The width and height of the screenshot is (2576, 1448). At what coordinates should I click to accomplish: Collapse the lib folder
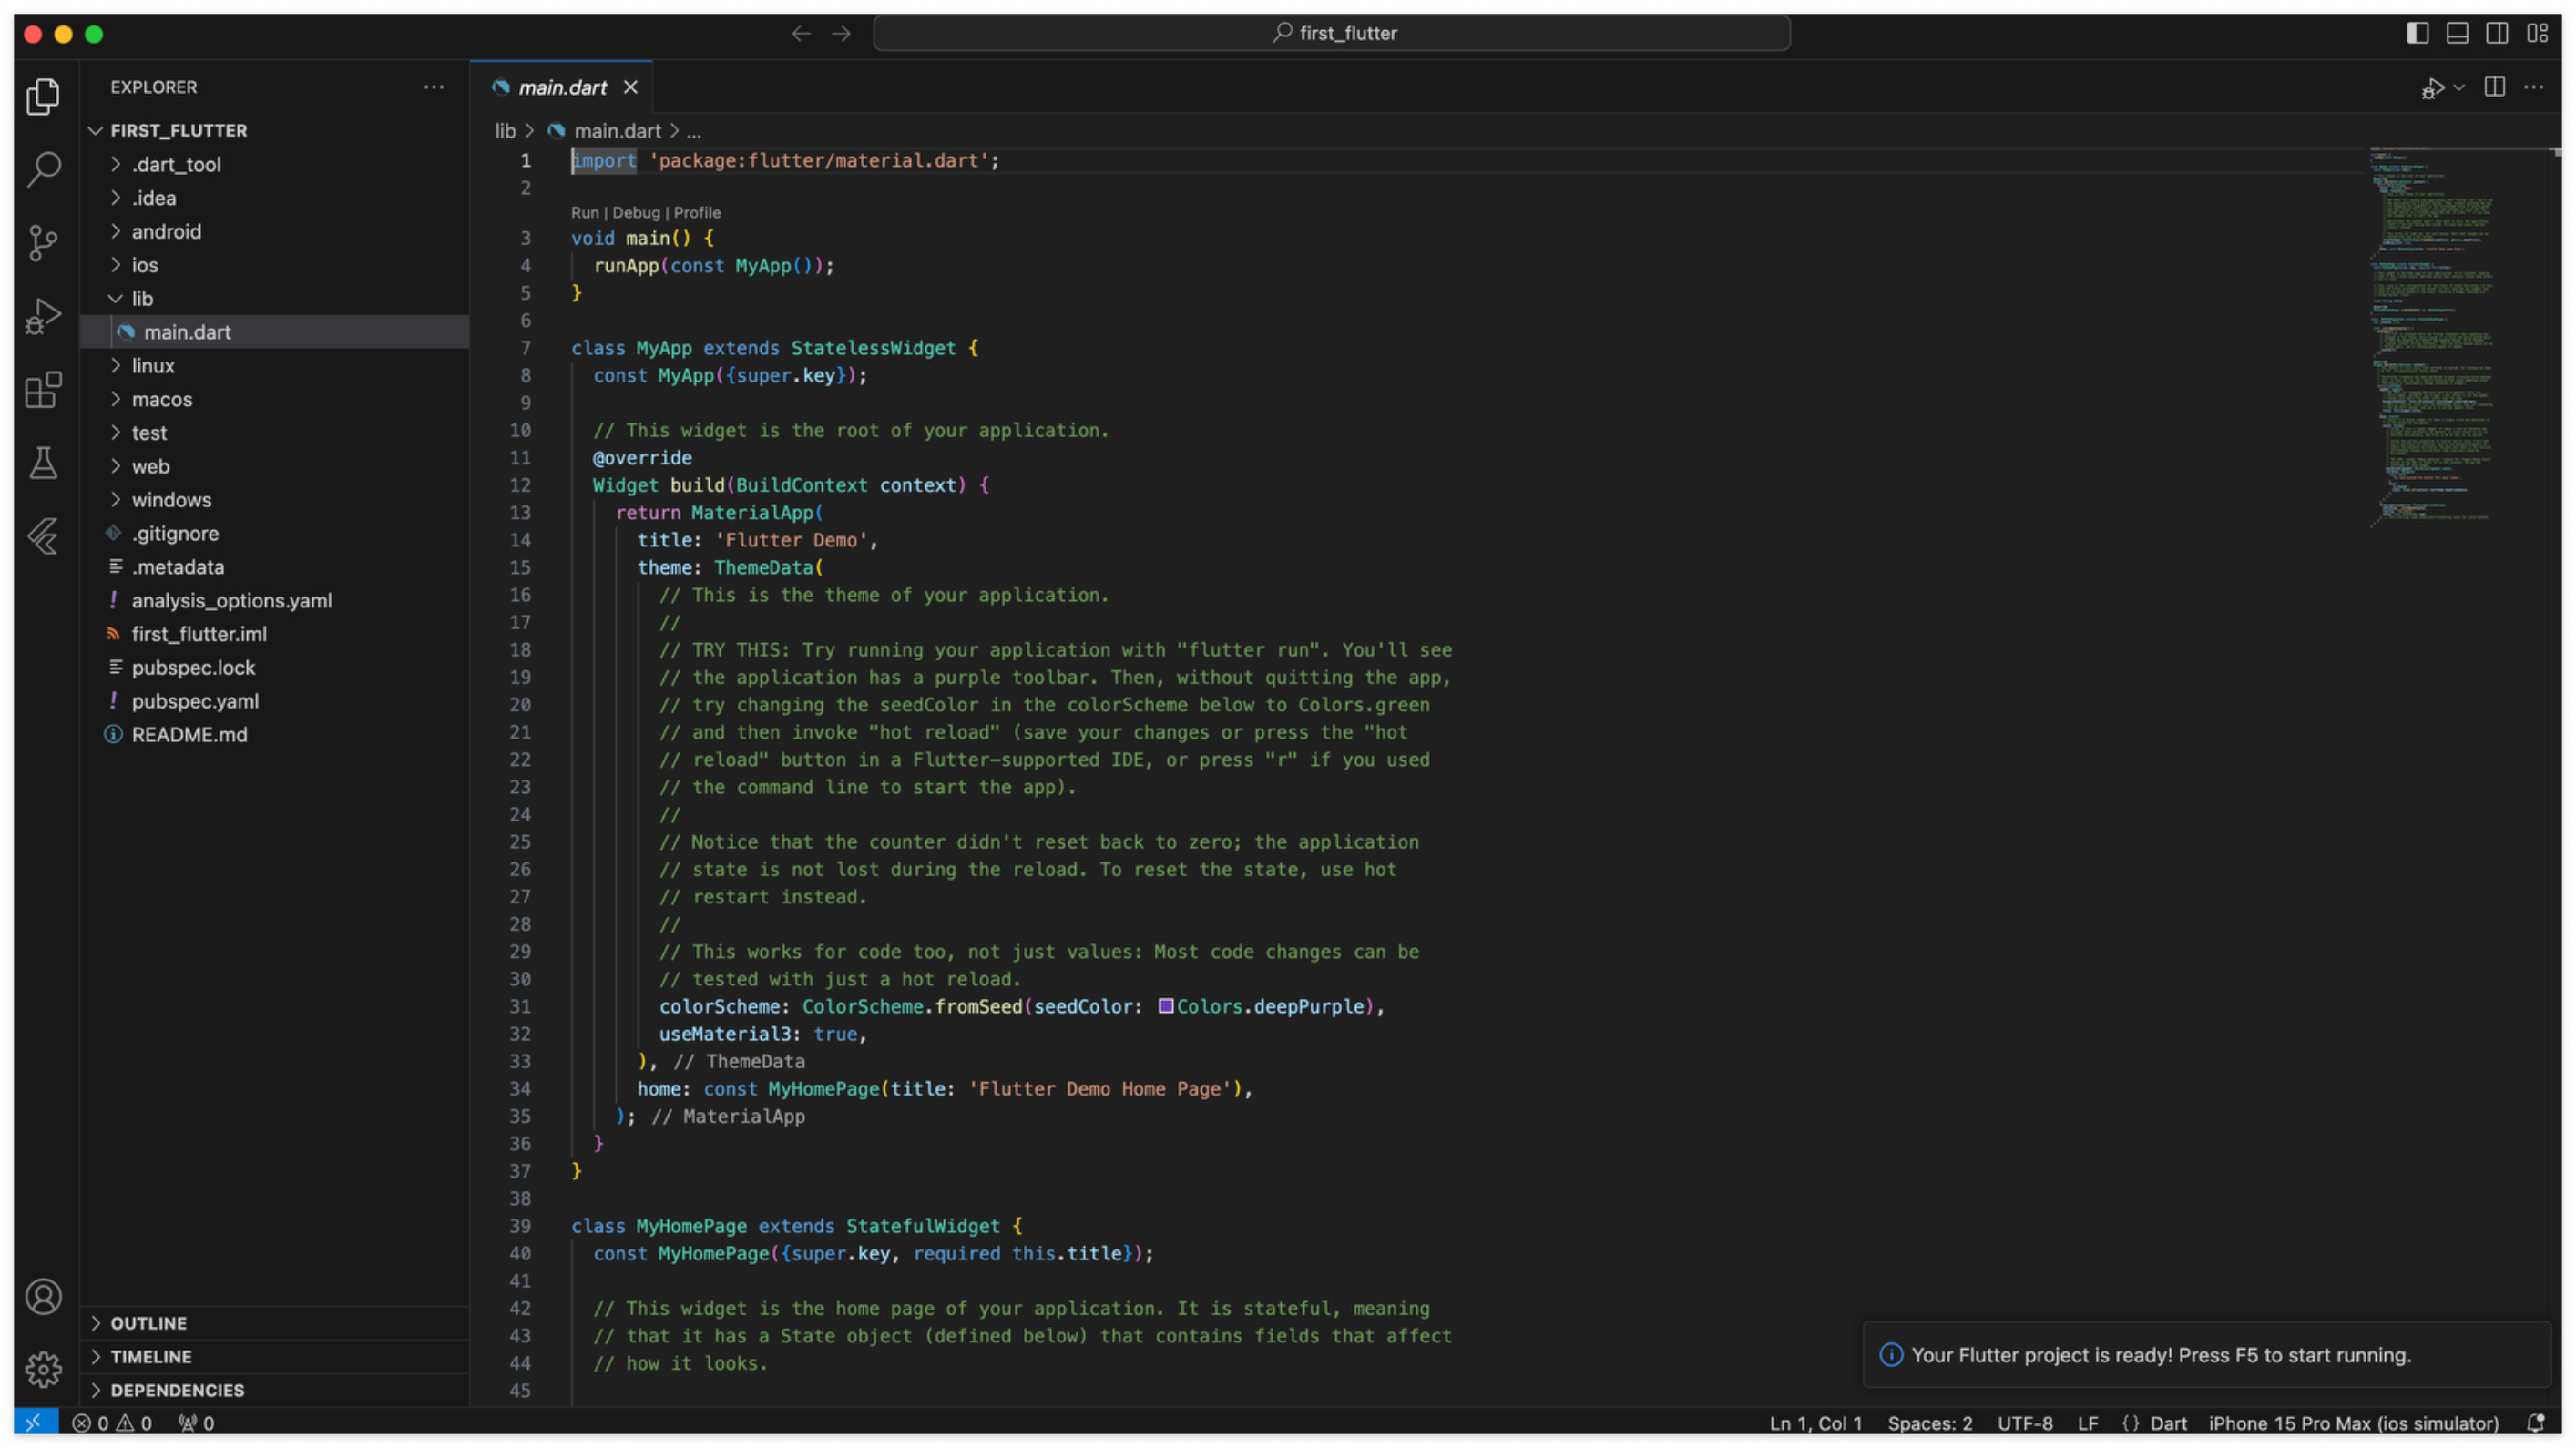pyautogui.click(x=142, y=299)
